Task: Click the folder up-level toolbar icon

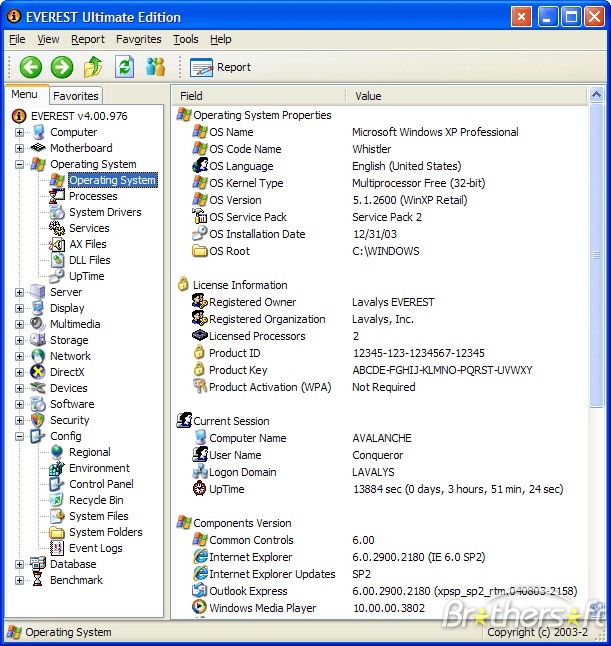Action: click(93, 67)
